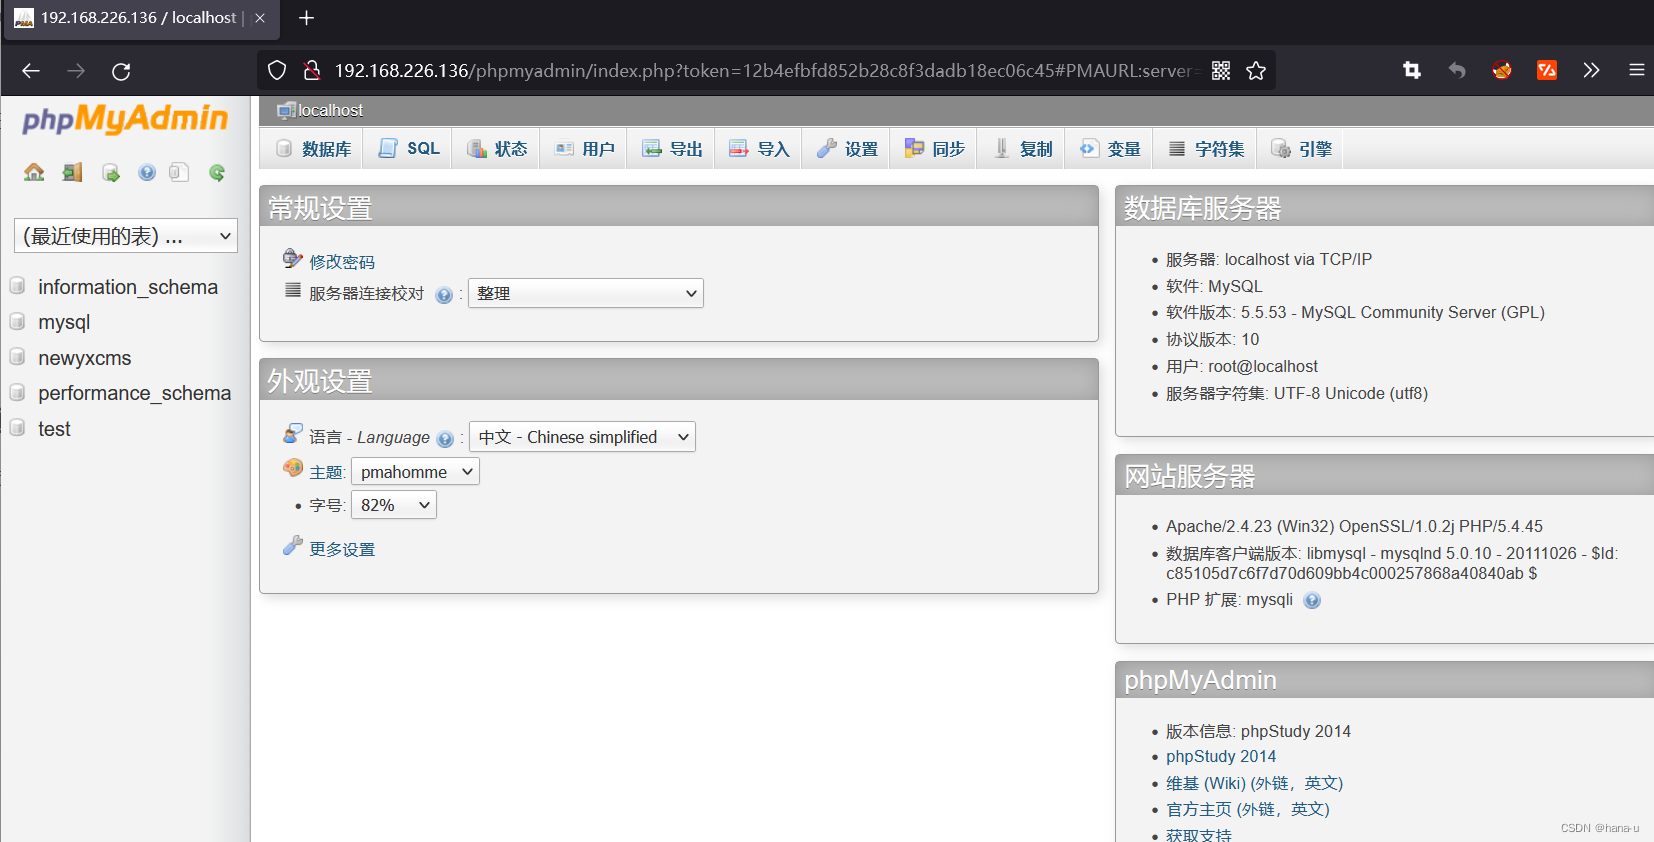Switch to the 状态 tab
The image size is (1654, 842).
point(496,149)
